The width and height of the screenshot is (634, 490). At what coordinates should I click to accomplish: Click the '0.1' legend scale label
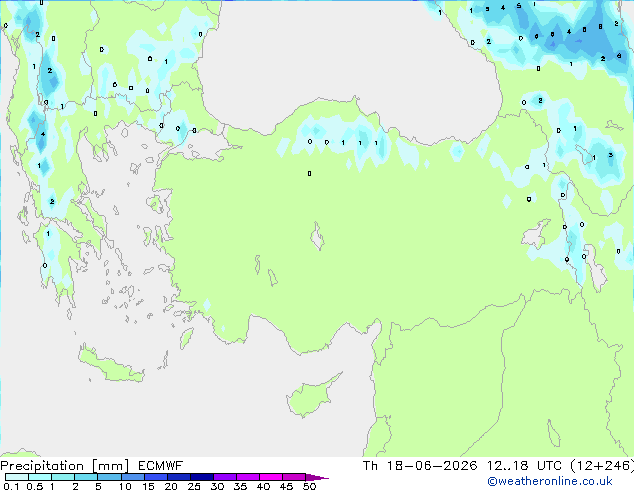coord(11,486)
